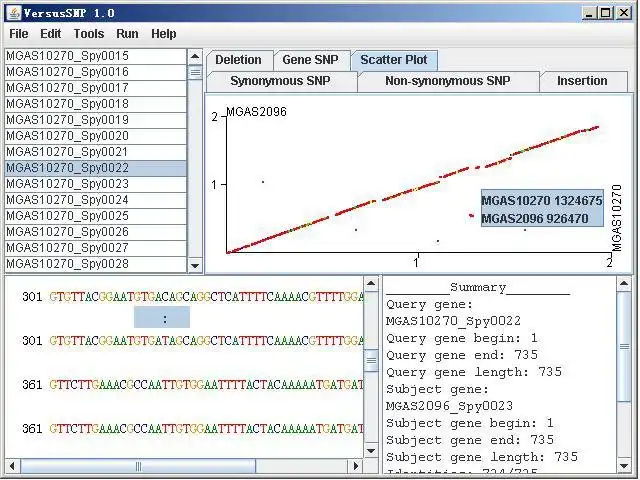Image resolution: width=640 pixels, height=480 pixels.
Task: Click sequence alignment vertical scroll down arrow
Action: [371, 451]
